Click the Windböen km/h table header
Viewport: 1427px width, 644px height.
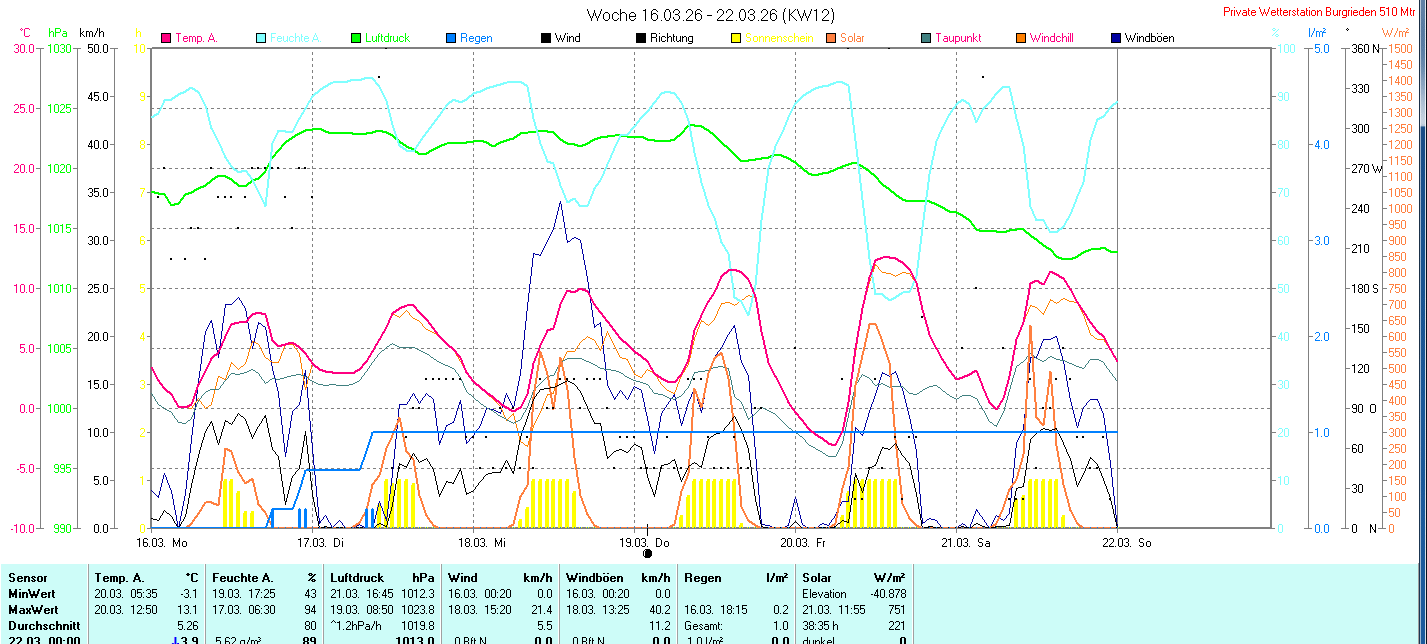(x=617, y=578)
